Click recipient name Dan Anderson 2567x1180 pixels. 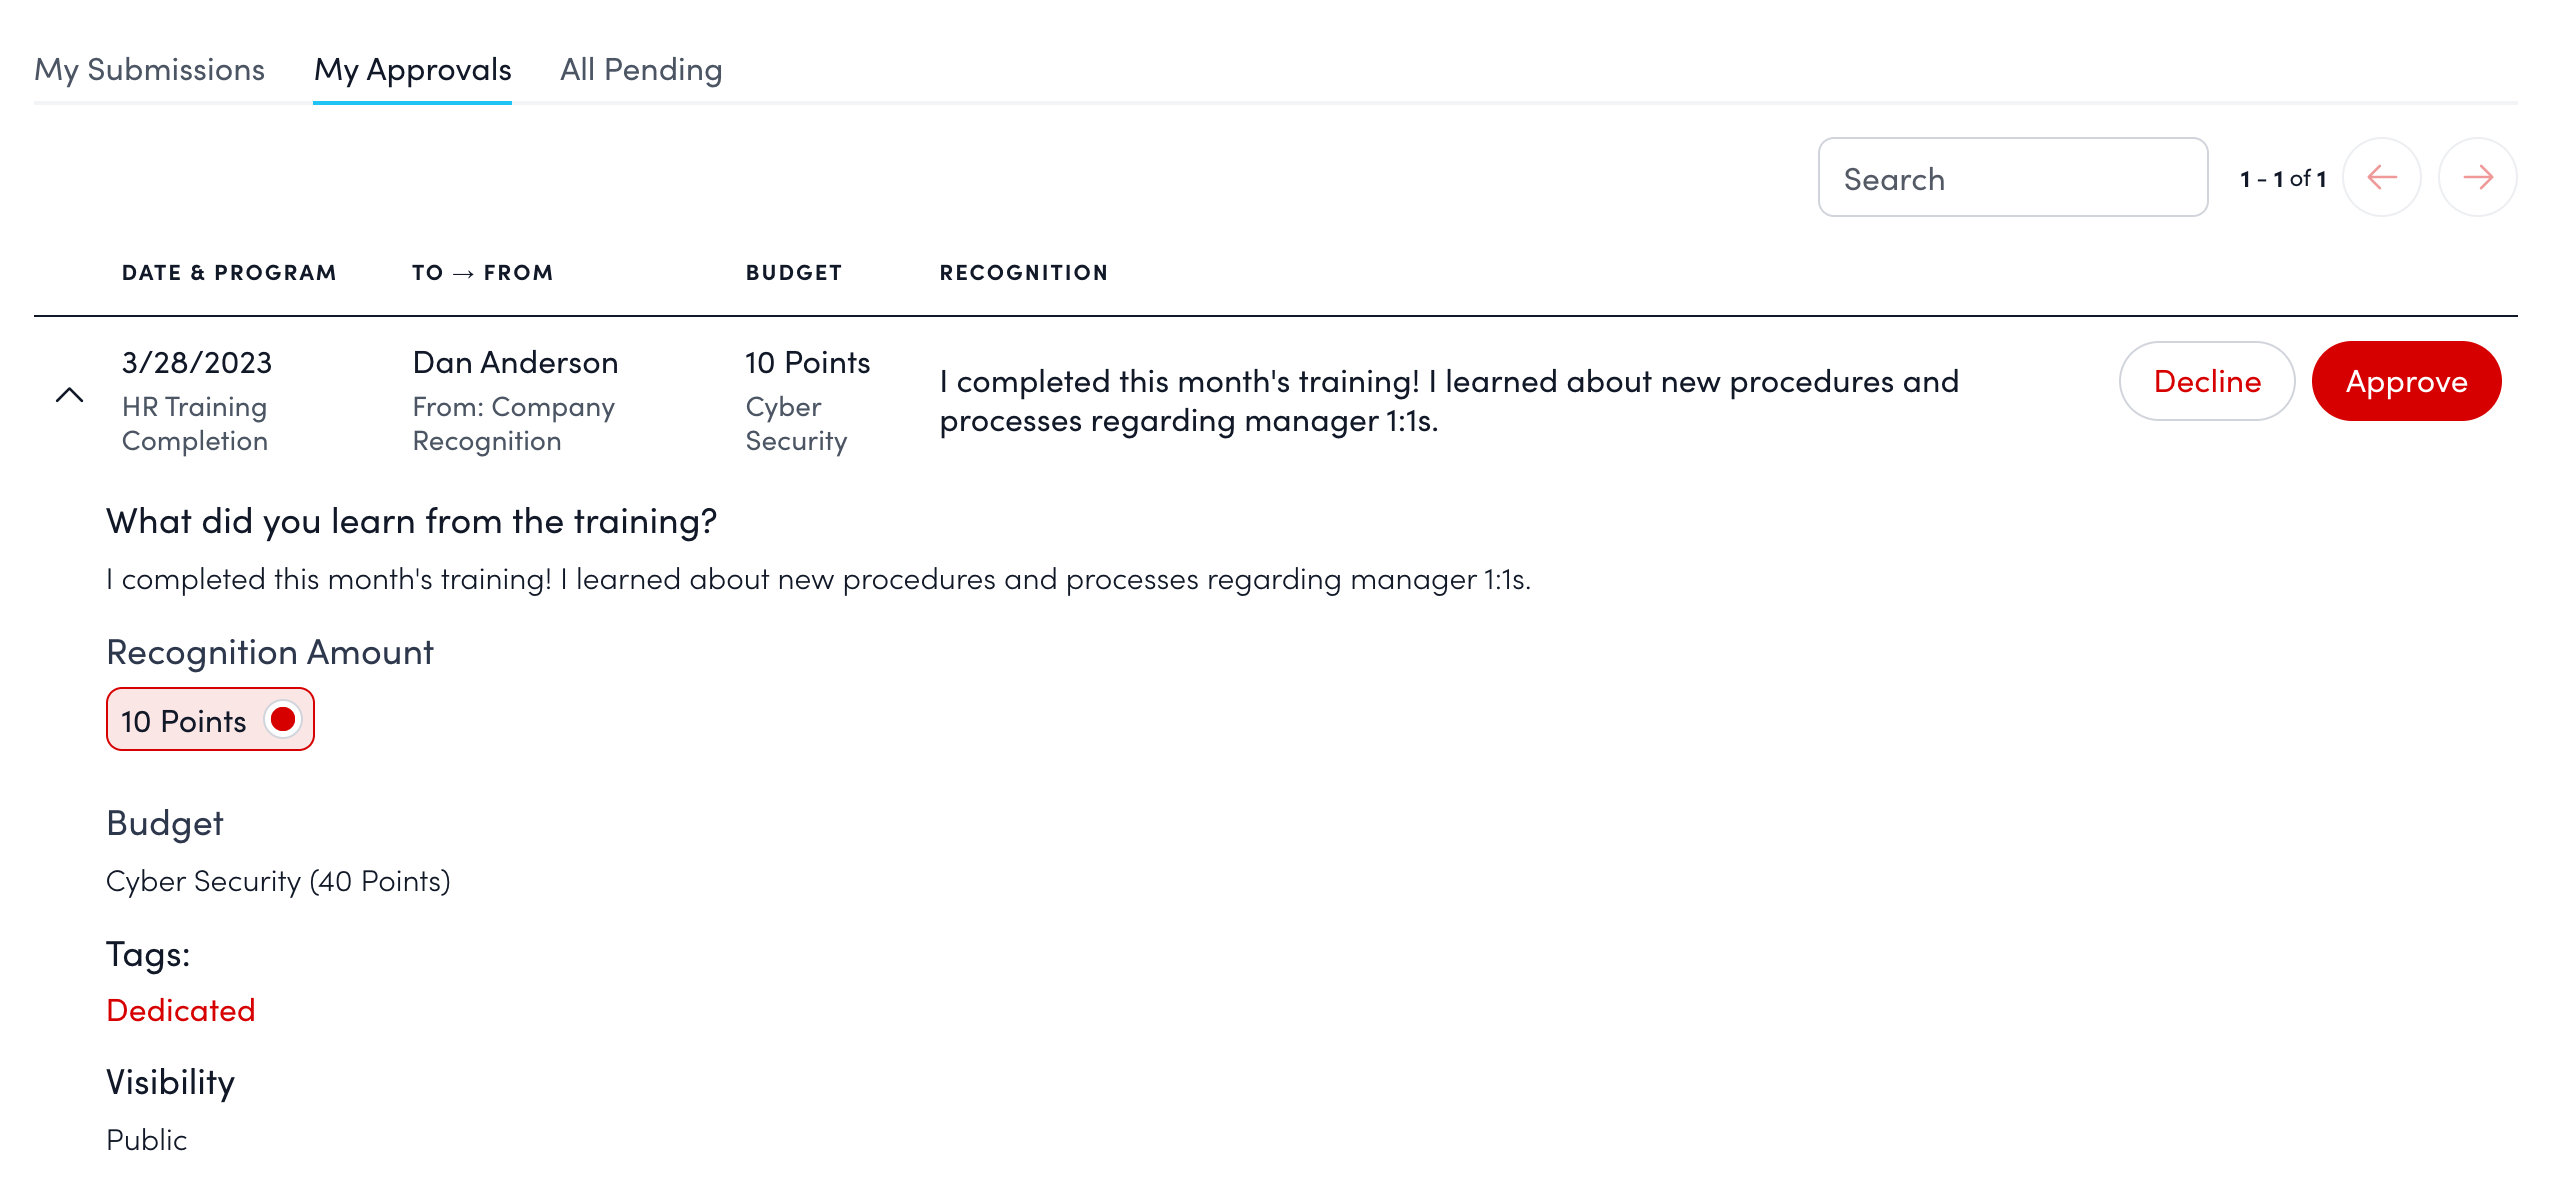[x=515, y=362]
